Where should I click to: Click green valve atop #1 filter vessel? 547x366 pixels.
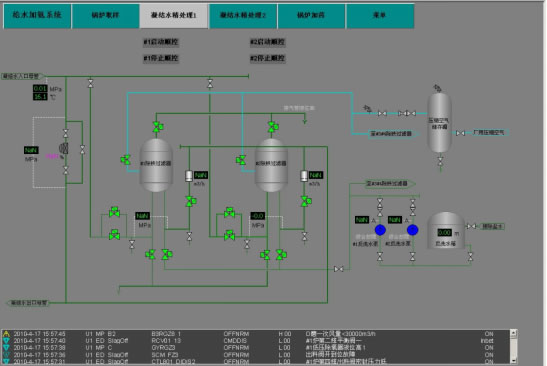pyautogui.click(x=158, y=127)
